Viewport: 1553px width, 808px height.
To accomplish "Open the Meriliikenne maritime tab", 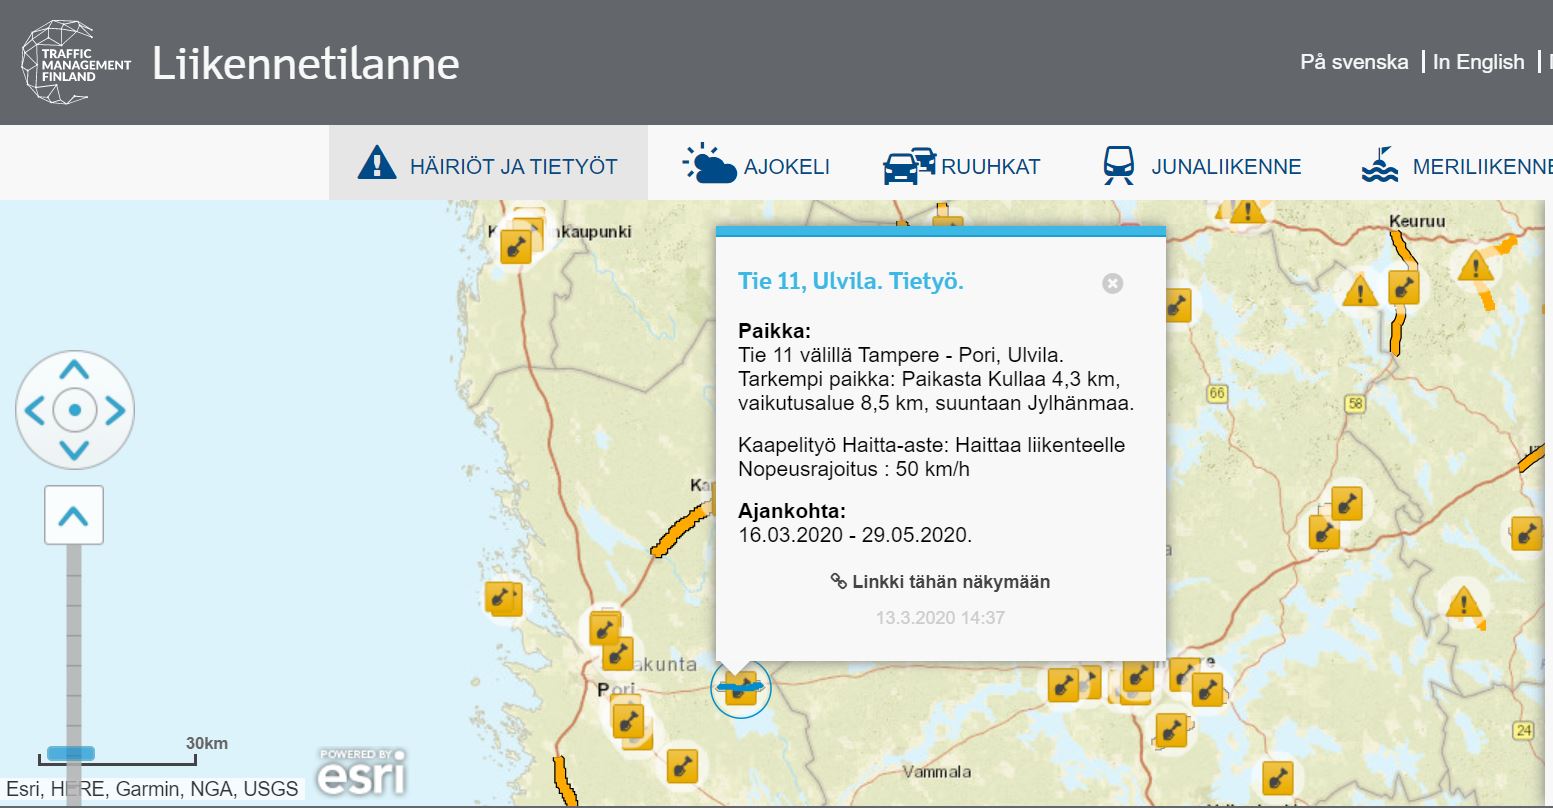I will pyautogui.click(x=1456, y=165).
